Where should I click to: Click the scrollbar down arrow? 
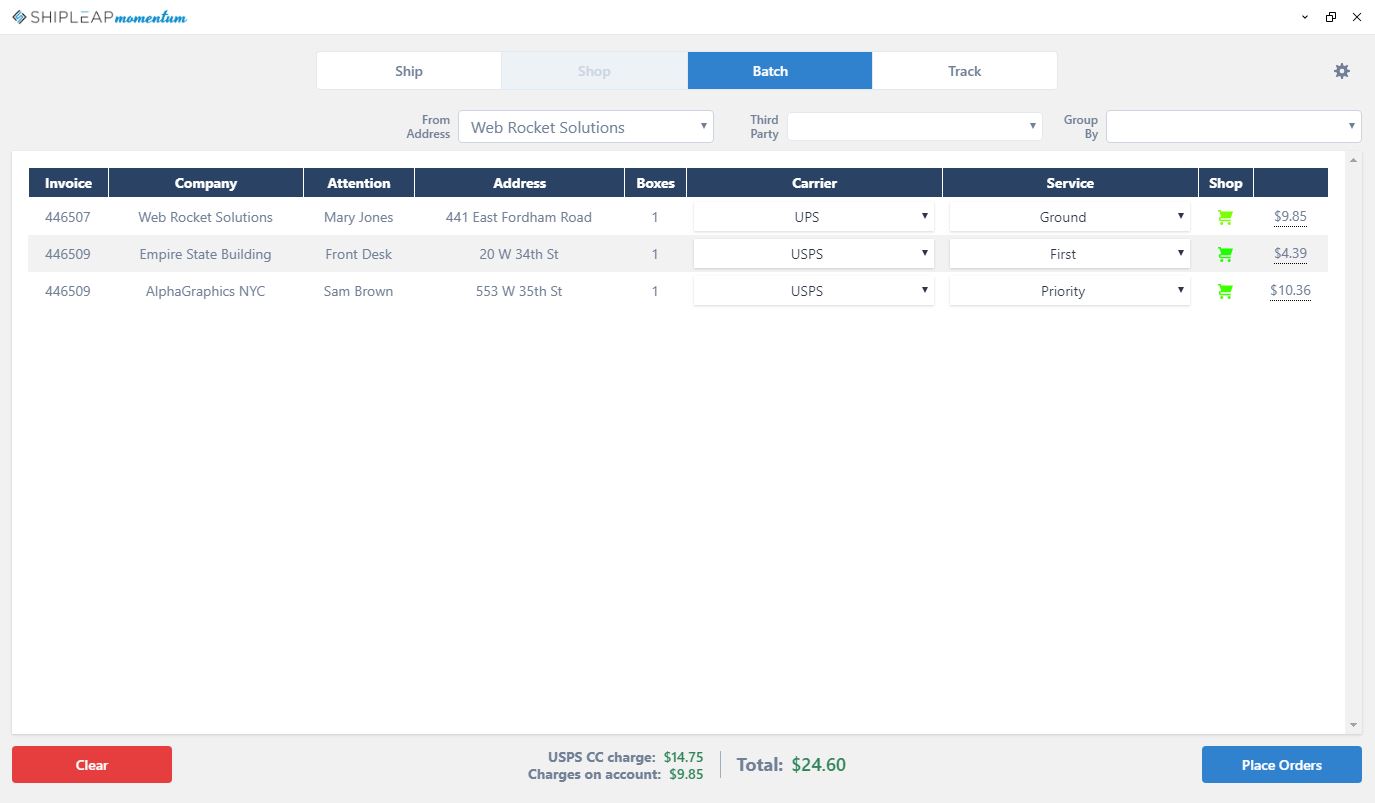[1354, 726]
